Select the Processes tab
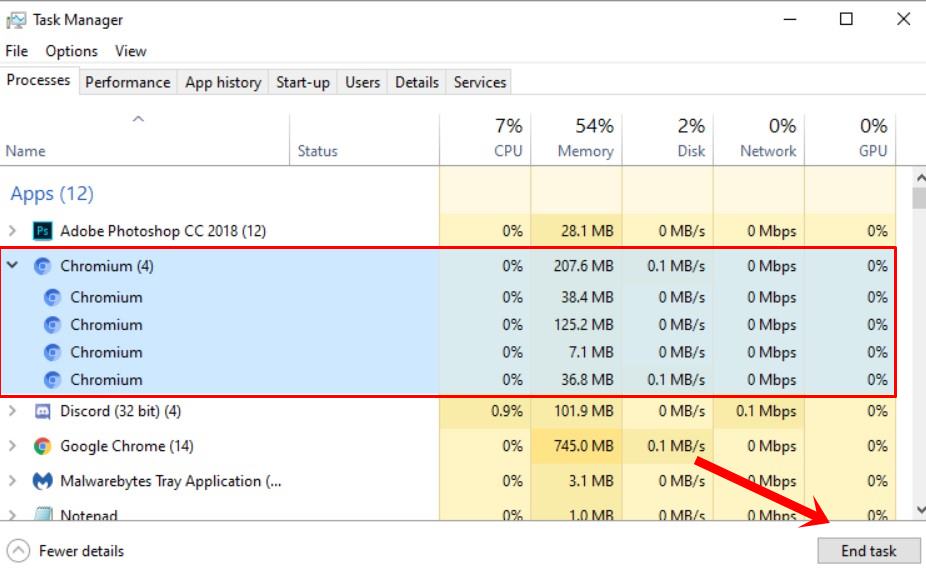 click(38, 80)
